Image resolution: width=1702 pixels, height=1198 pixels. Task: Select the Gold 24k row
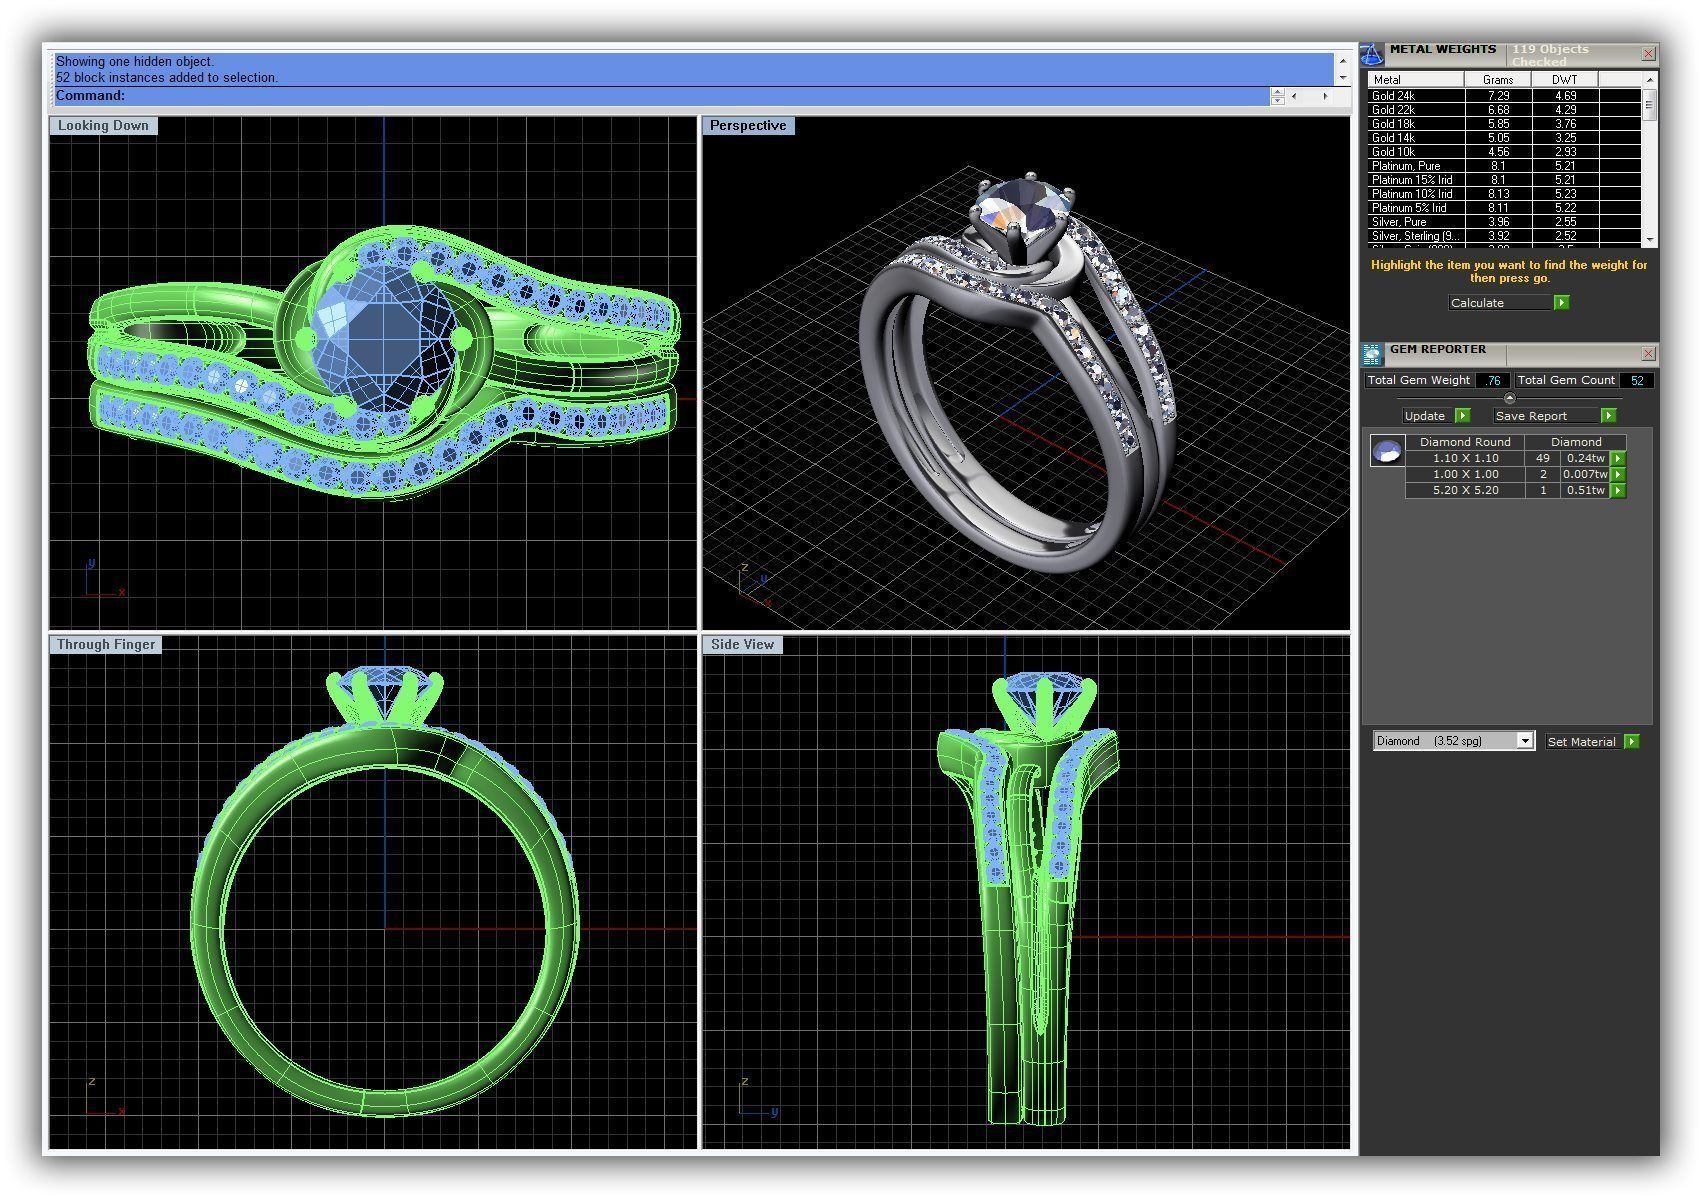pyautogui.click(x=1504, y=96)
